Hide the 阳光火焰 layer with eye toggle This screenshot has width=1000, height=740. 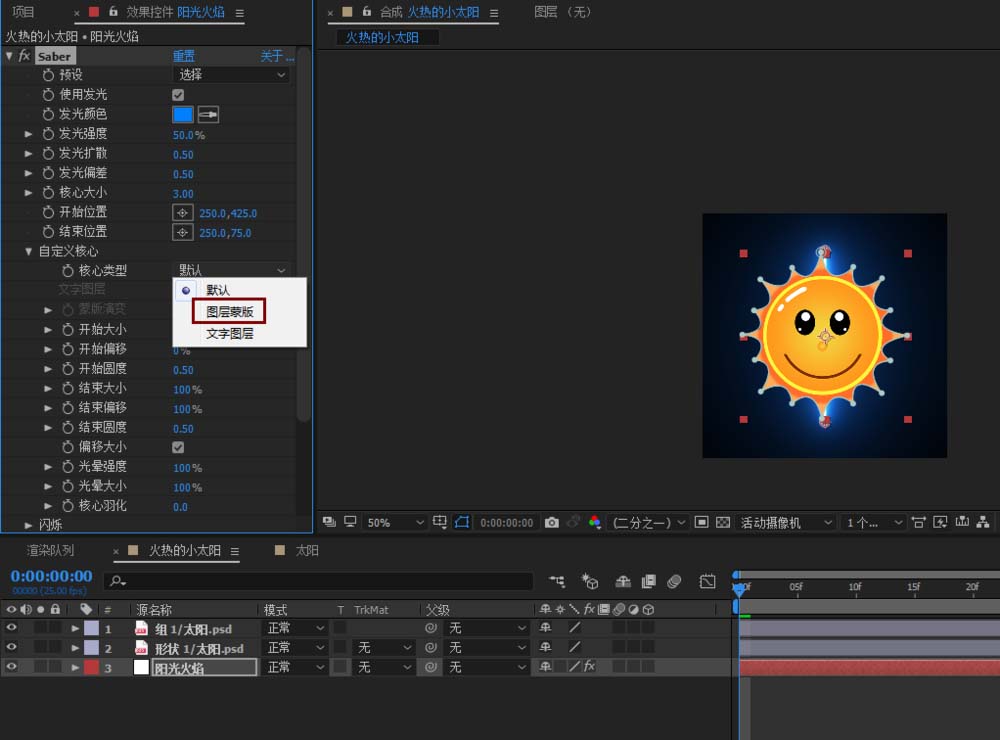point(12,667)
